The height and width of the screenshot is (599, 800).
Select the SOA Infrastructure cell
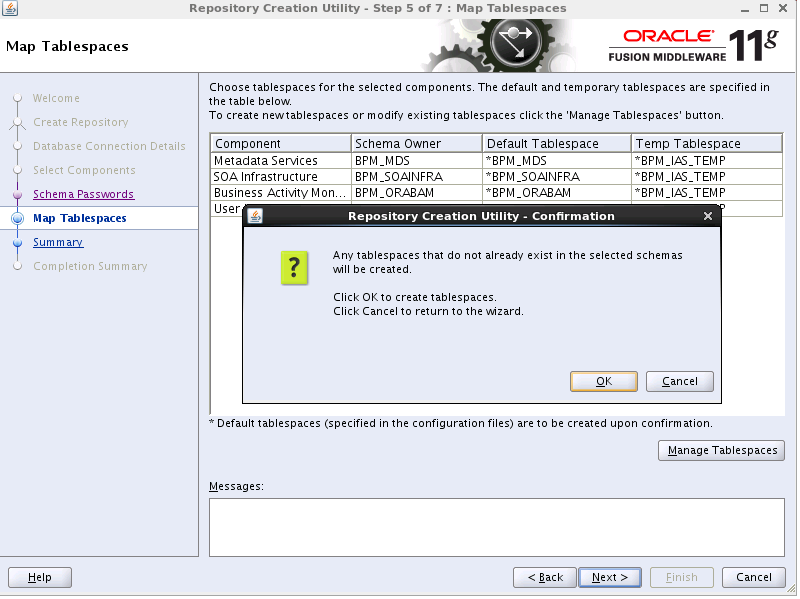click(281, 178)
